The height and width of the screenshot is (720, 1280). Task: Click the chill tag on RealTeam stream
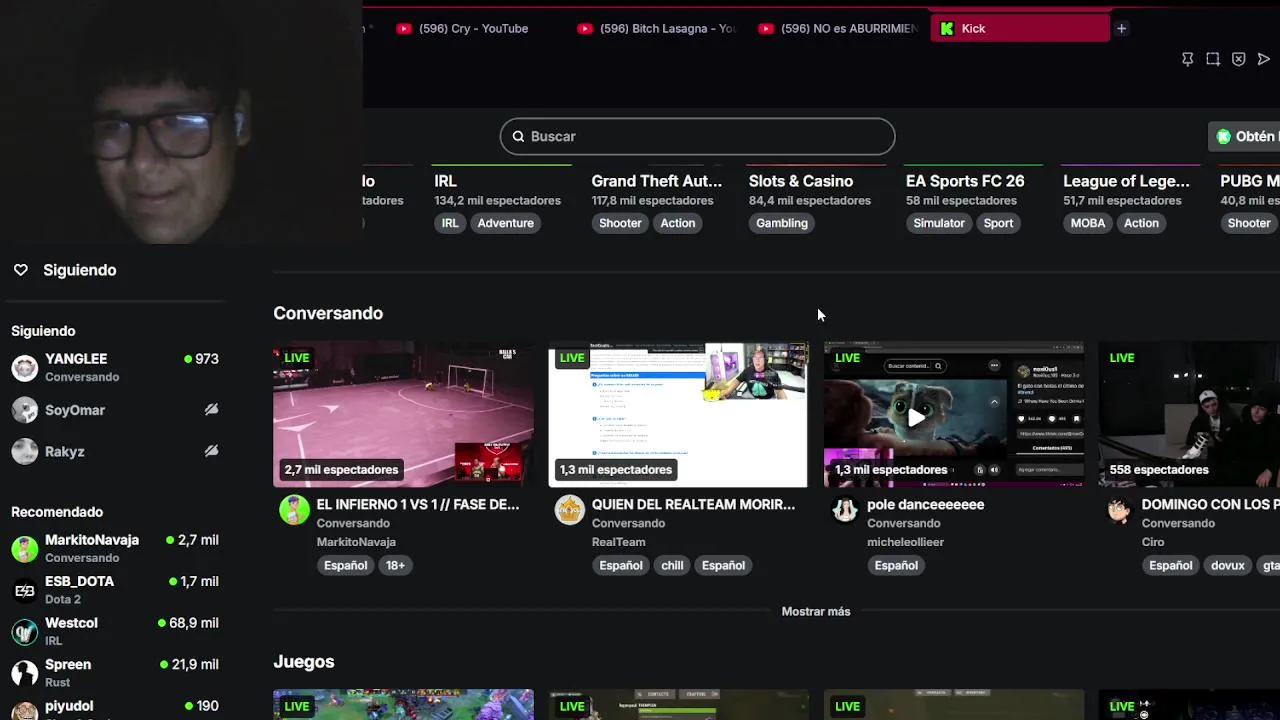tap(672, 565)
